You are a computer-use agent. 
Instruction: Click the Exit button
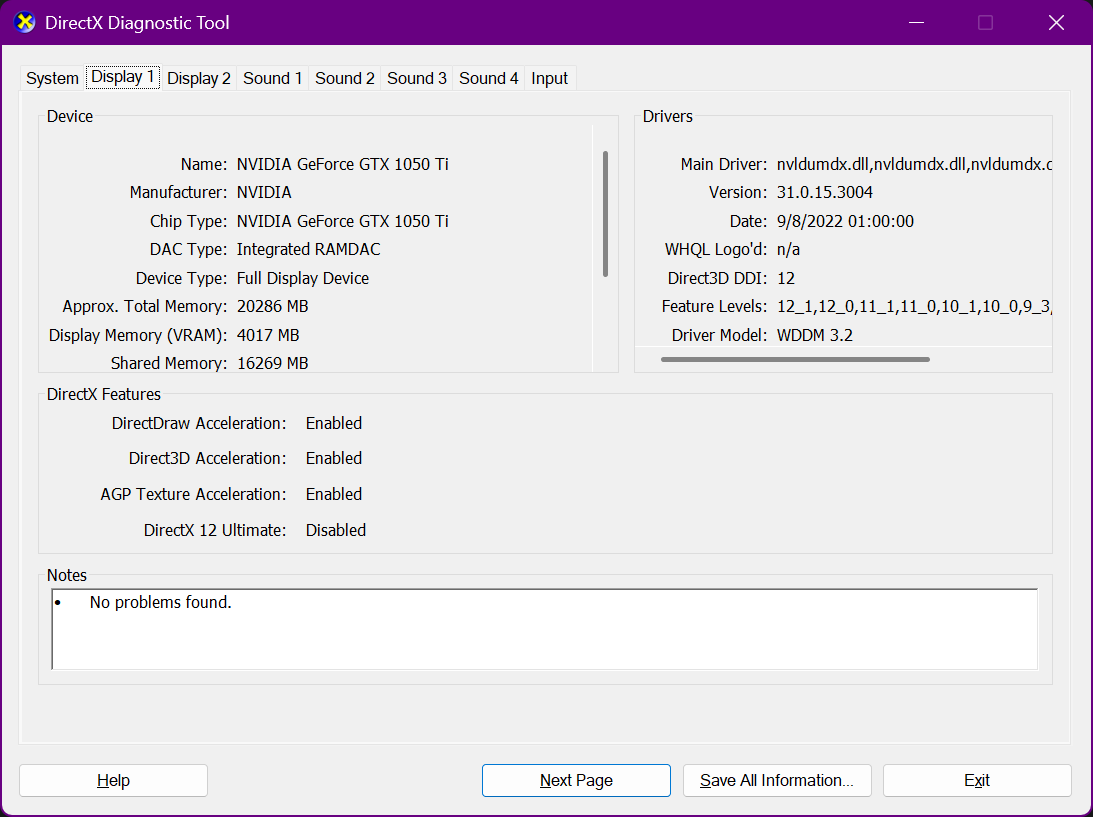pyautogui.click(x=977, y=780)
